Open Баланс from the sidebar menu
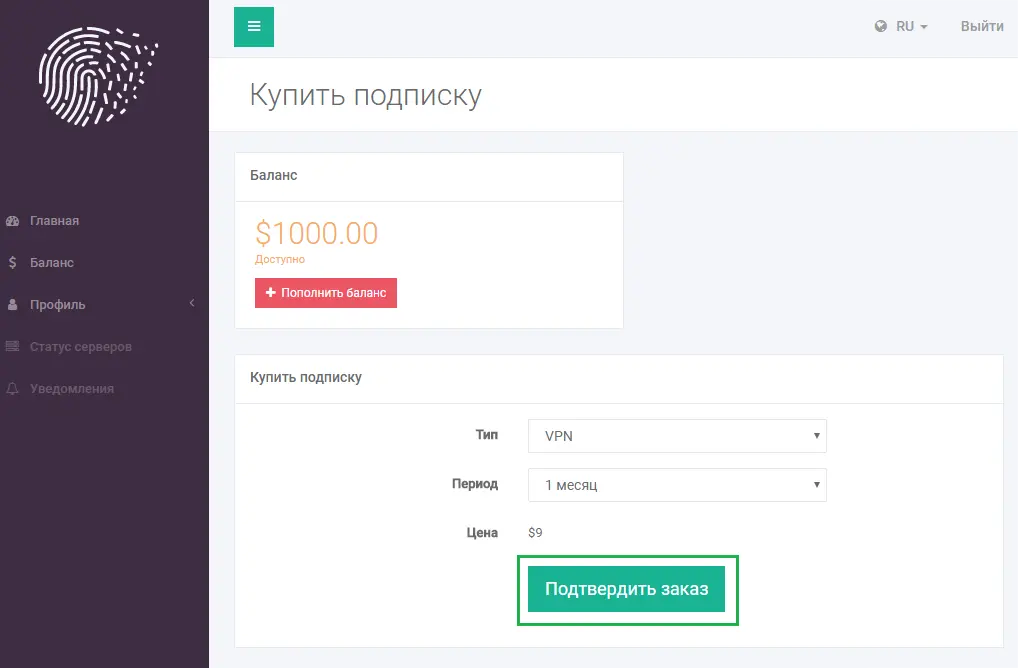Viewport: 1018px width, 668px height. (x=52, y=262)
